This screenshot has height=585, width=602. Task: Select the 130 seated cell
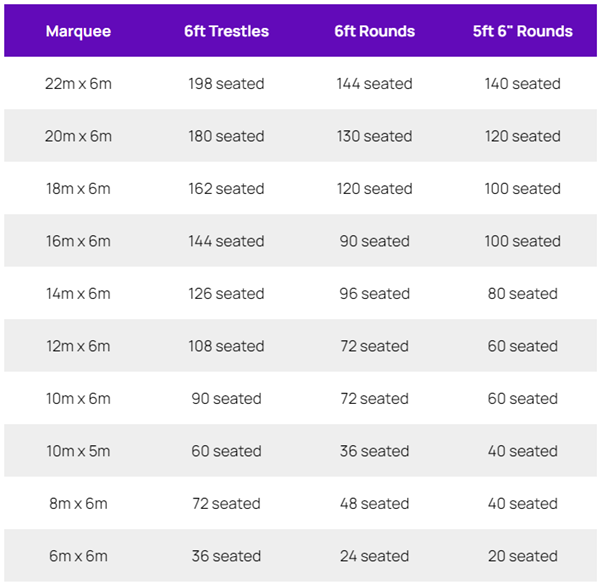(374, 136)
